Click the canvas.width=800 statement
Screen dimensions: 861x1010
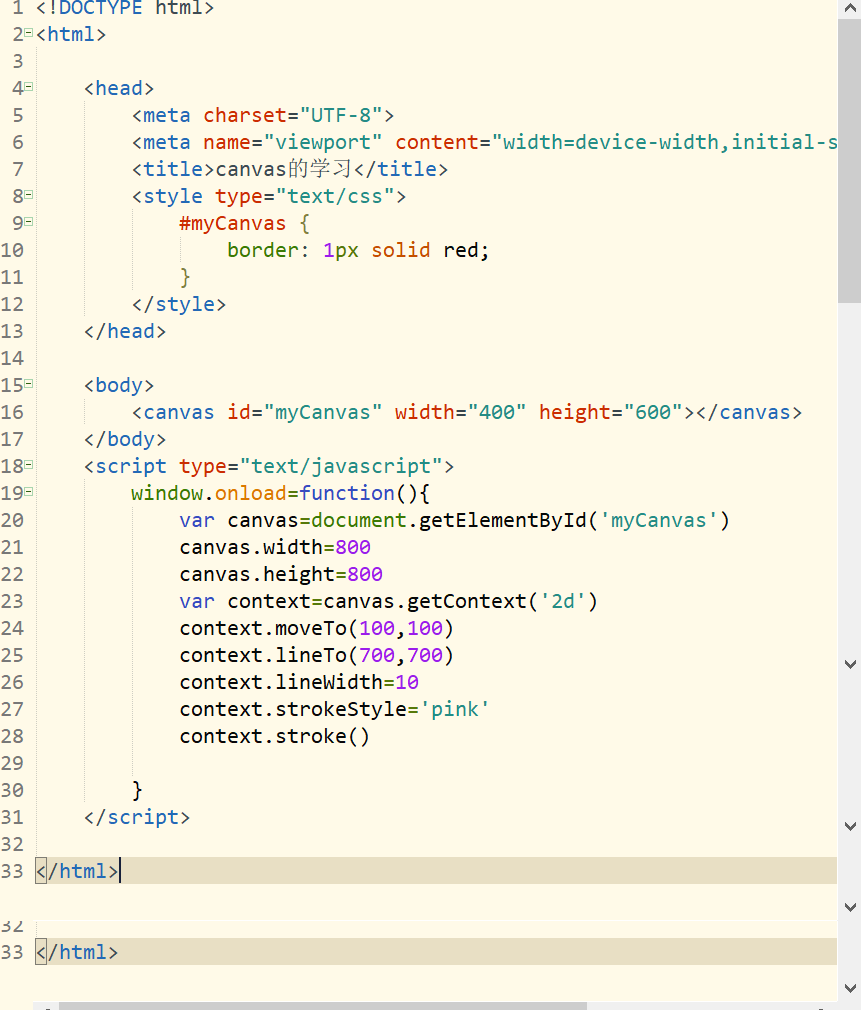coord(275,548)
